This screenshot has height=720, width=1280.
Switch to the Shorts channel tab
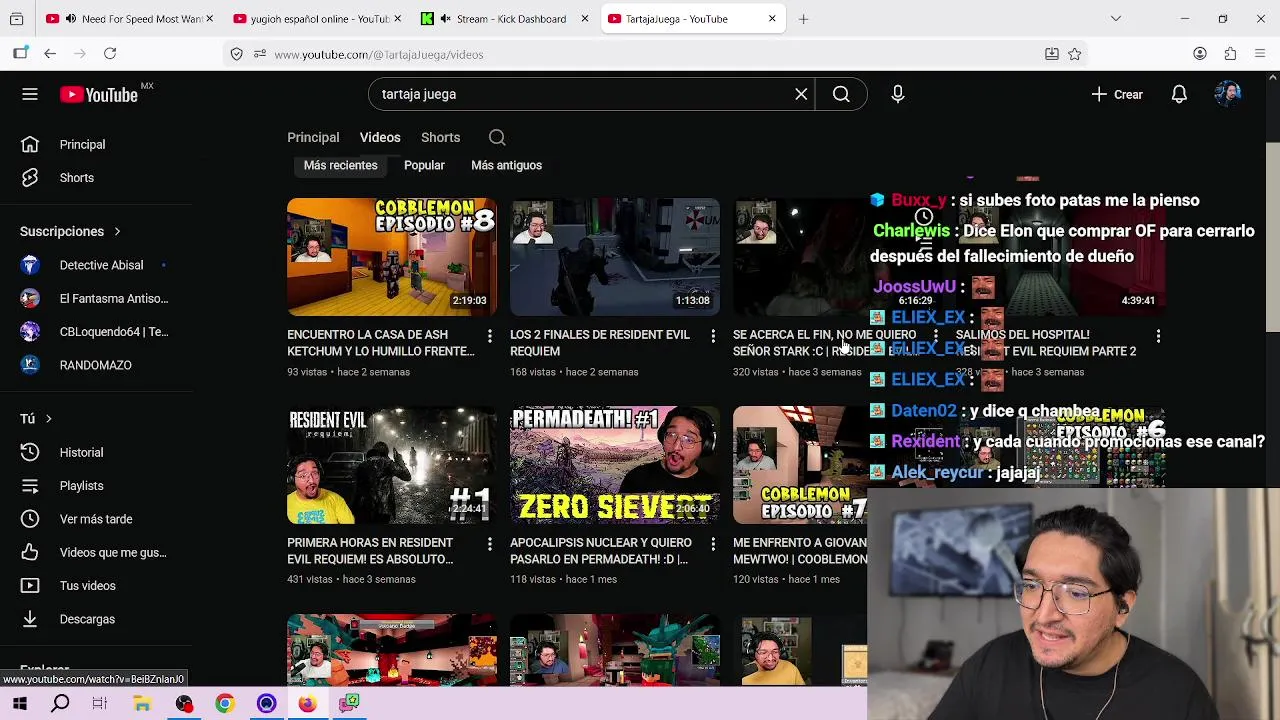[440, 137]
